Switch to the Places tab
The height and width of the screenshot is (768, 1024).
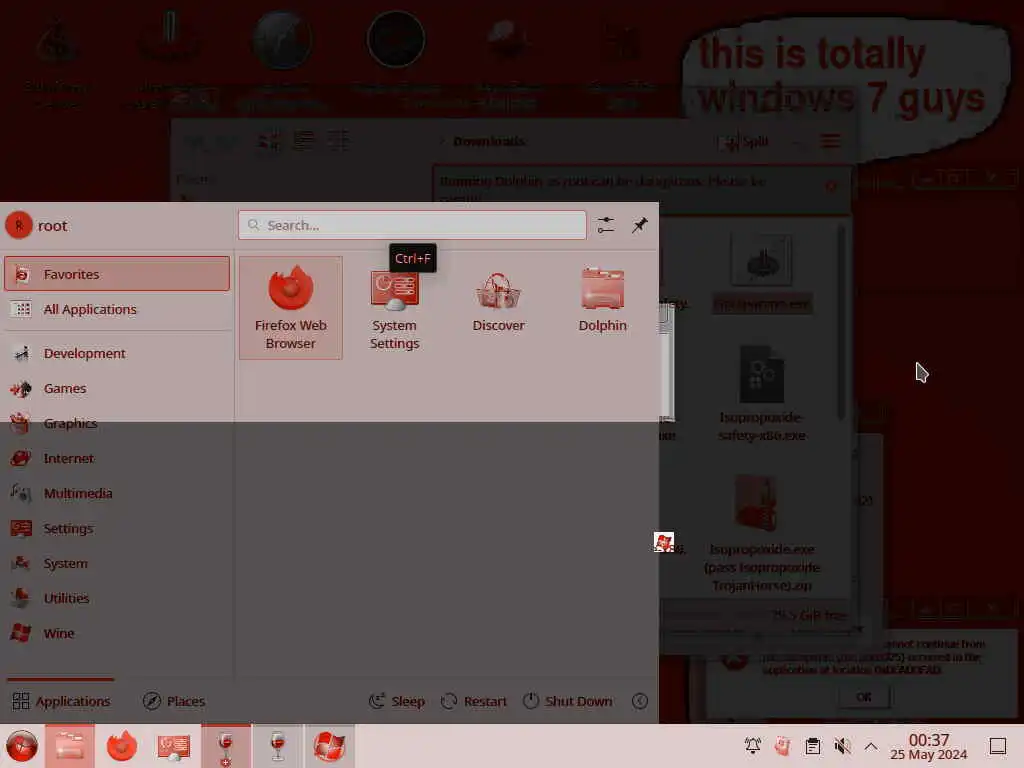click(174, 701)
